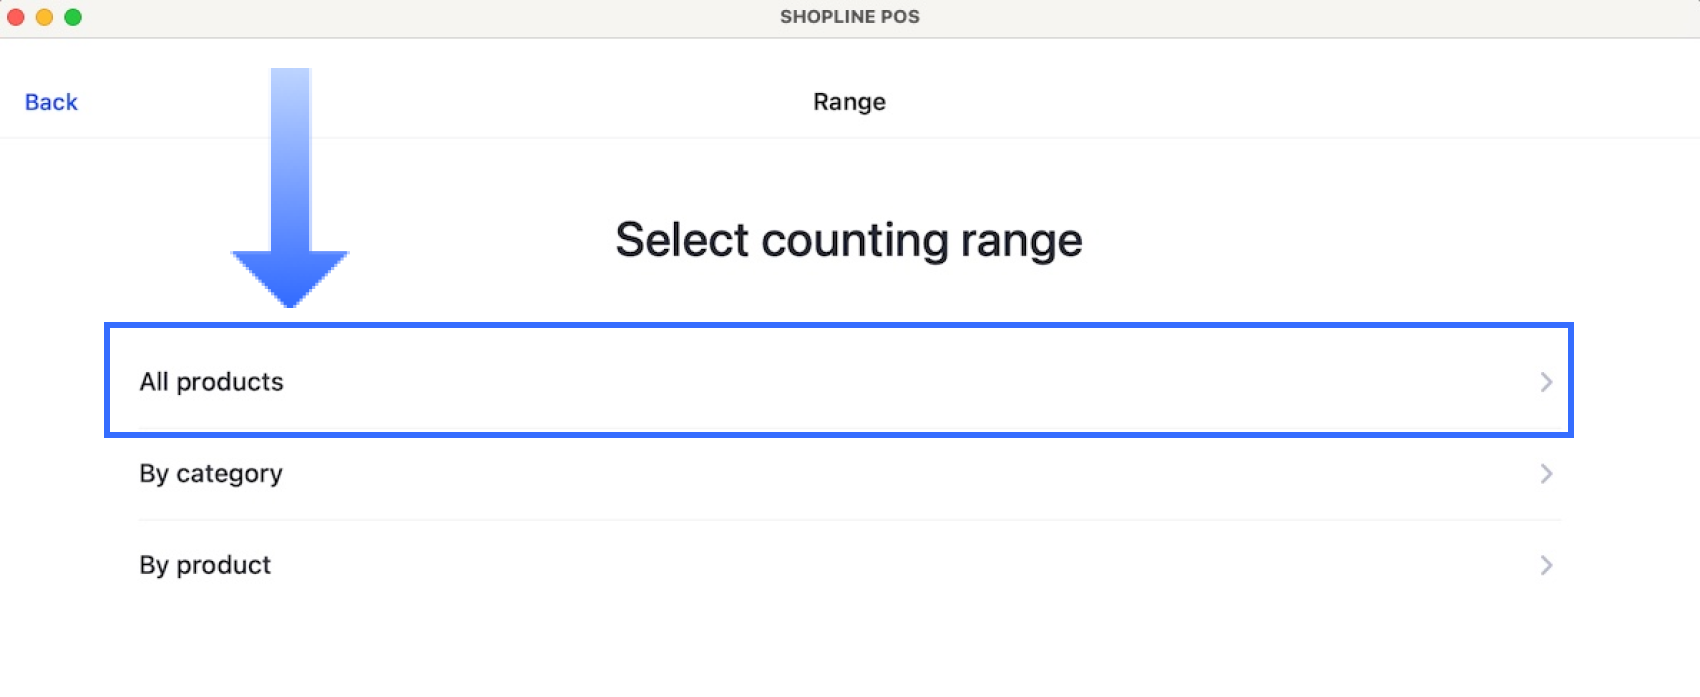Image resolution: width=1700 pixels, height=697 pixels.
Task: Maximize the window with the green button
Action: point(73,17)
